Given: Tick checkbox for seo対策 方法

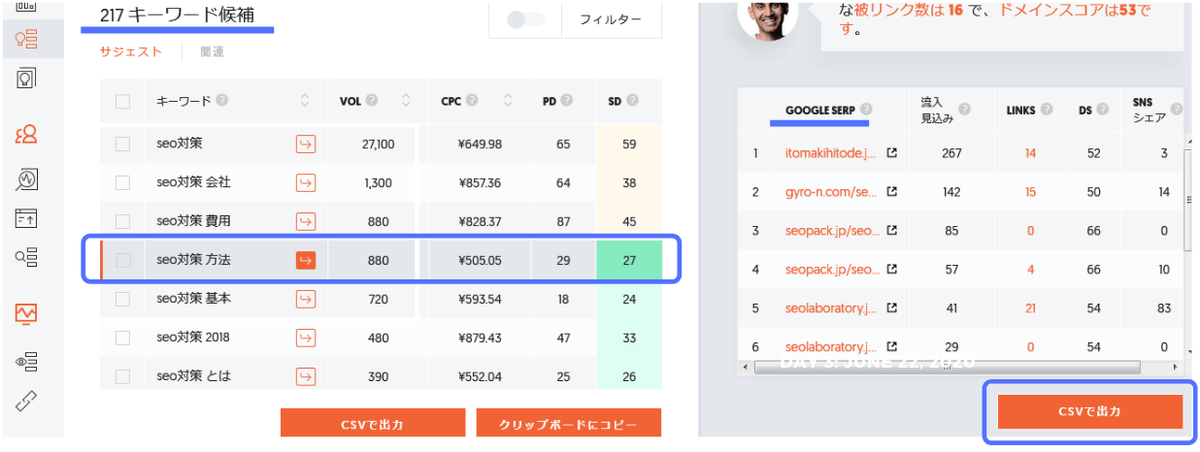Looking at the screenshot, I should point(123,260).
